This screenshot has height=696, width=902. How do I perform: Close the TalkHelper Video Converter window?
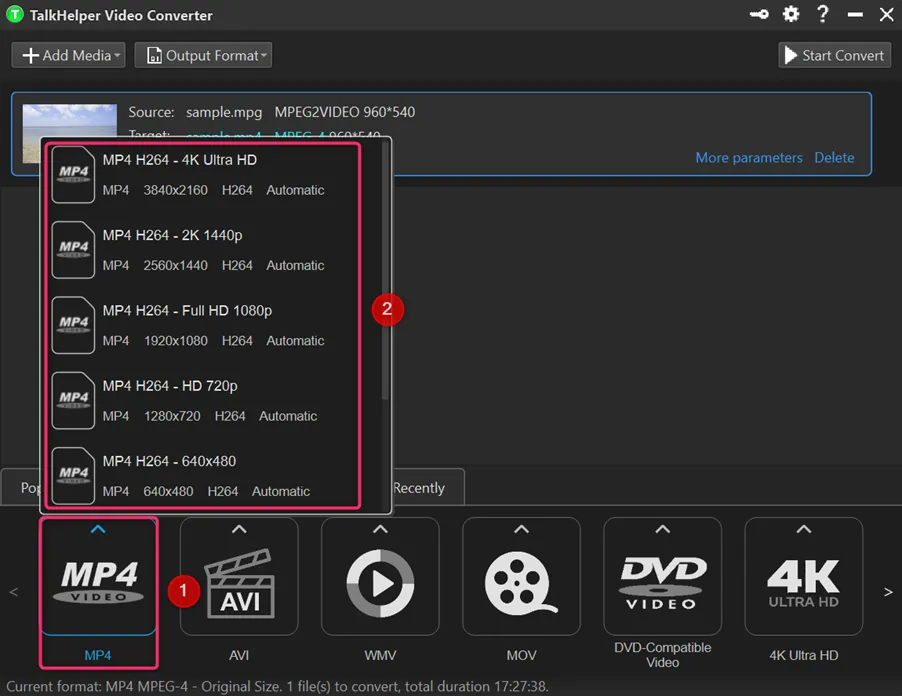click(886, 14)
